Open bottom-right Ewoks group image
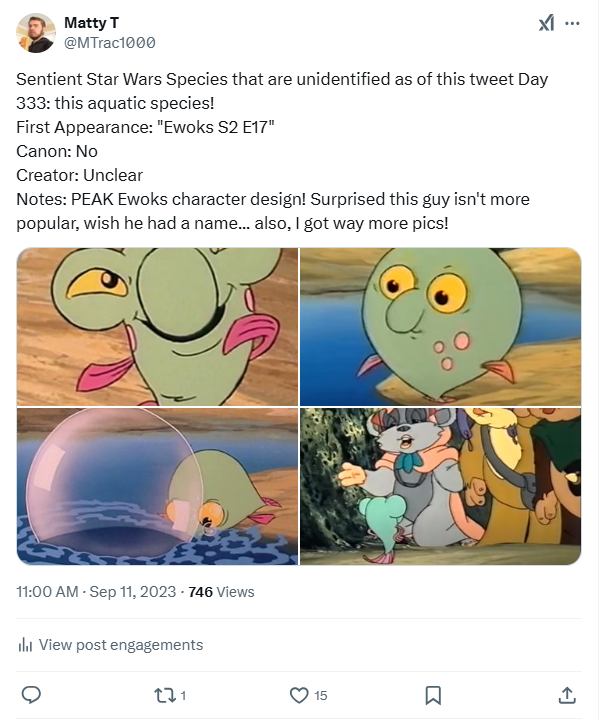This screenshot has height=721, width=600. [x=441, y=486]
